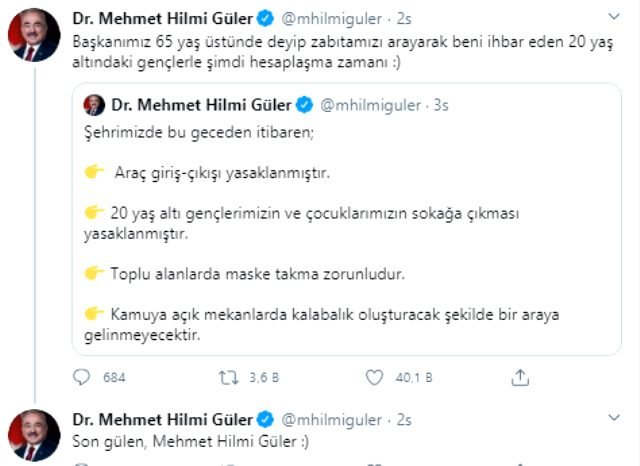The image size is (640, 466).
Task: Like the tweet with 40,1 B hearts
Action: pyautogui.click(x=374, y=378)
